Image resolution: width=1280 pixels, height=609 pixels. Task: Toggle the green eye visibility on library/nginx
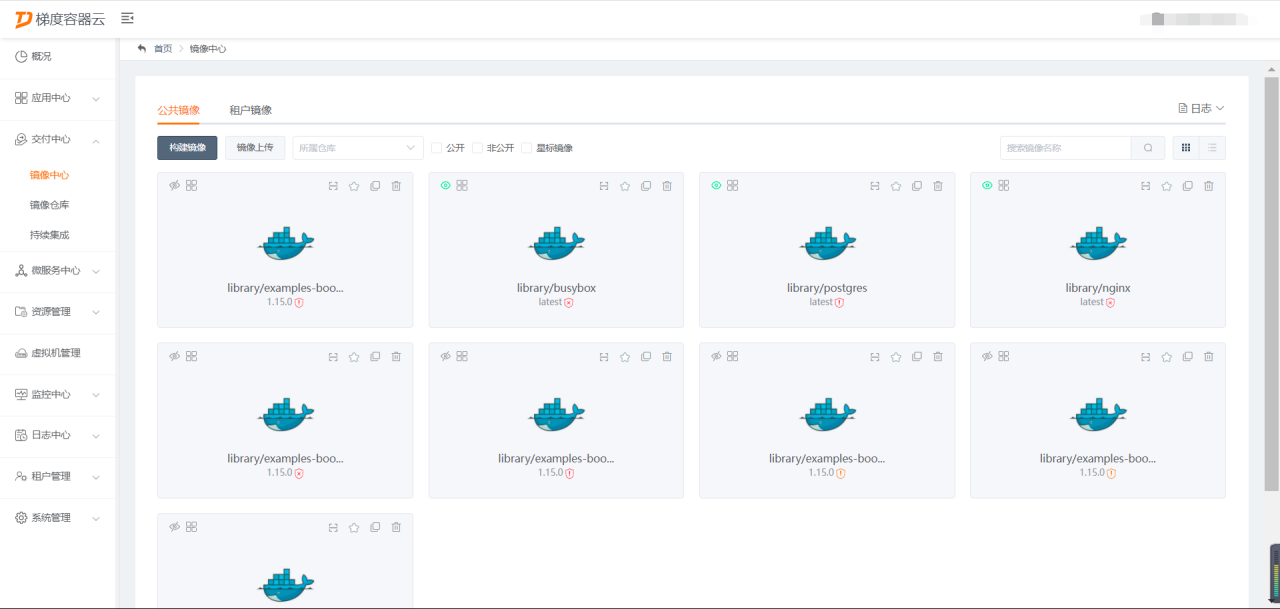point(987,186)
